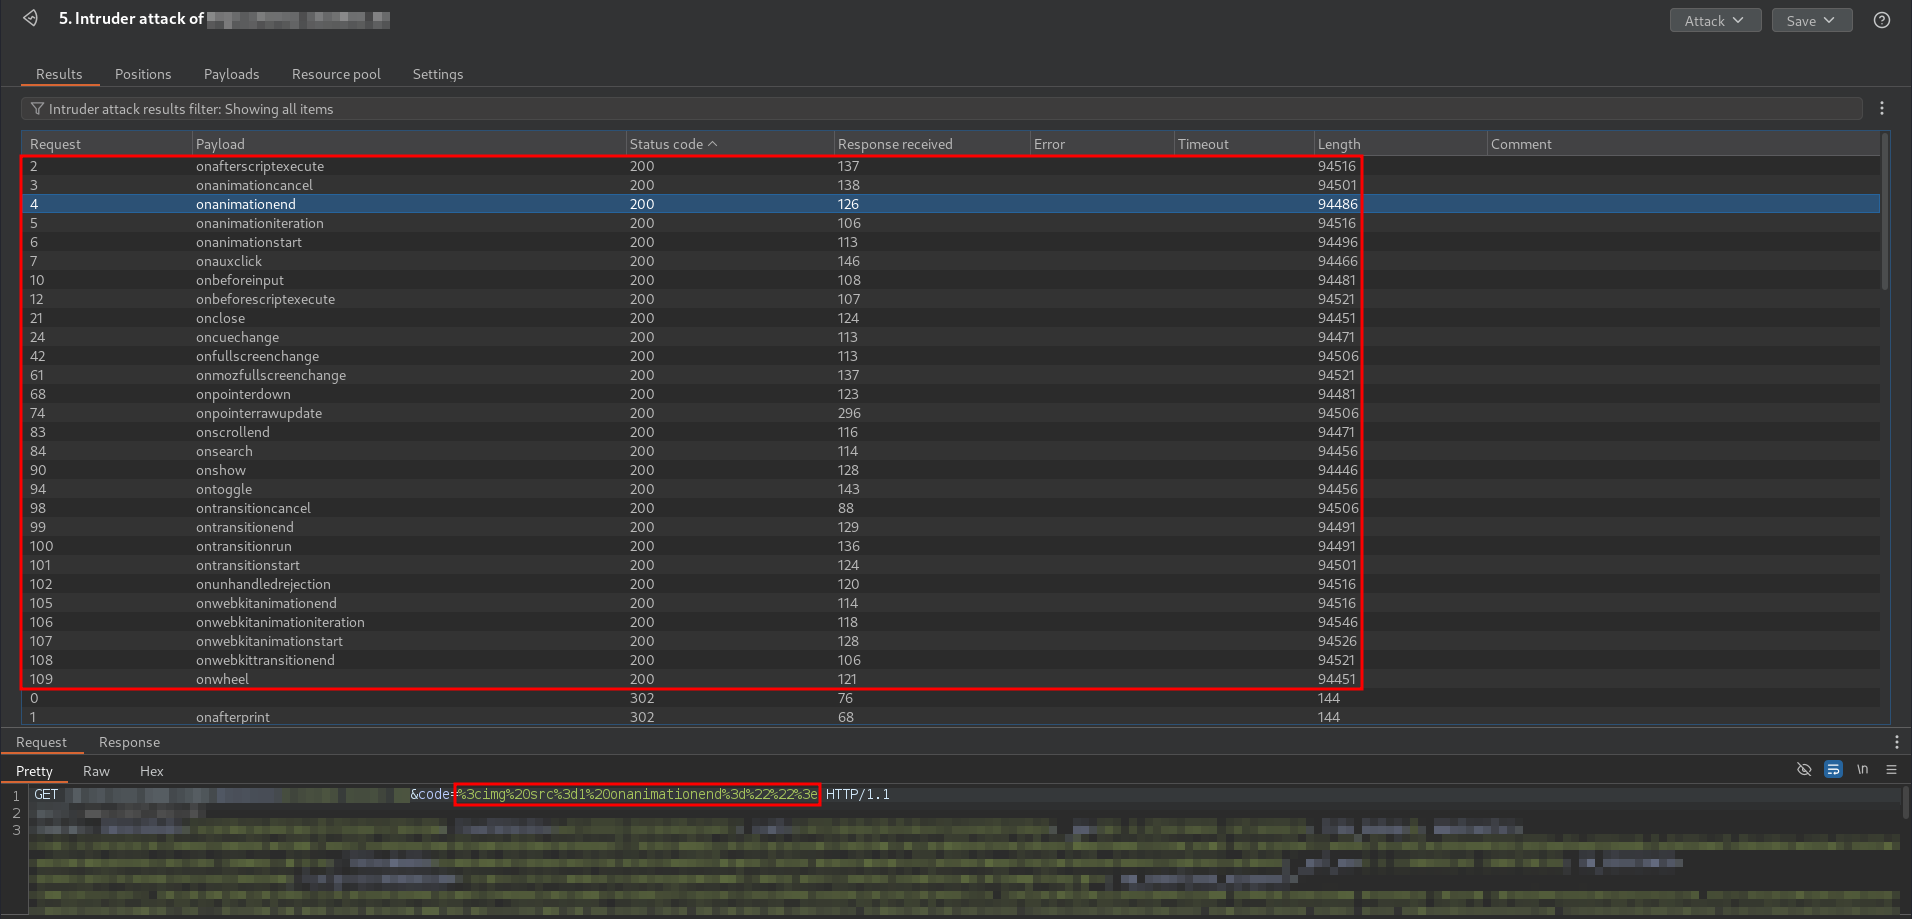
Task: Select the ontransitionend payload row
Action: (951, 527)
